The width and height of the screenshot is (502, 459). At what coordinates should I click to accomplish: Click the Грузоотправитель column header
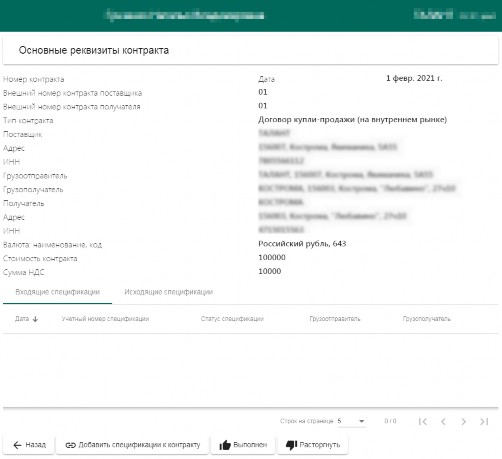335,319
